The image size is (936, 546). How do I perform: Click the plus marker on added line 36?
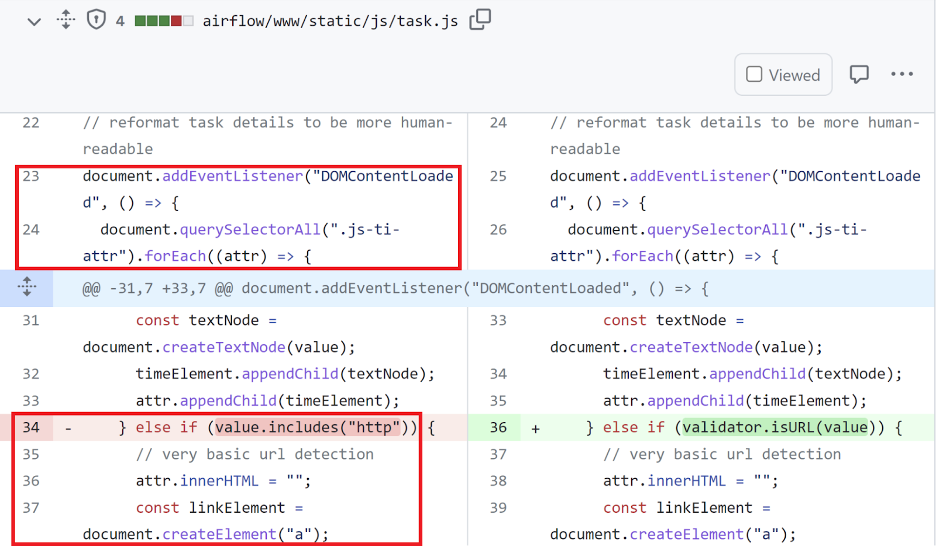(x=535, y=428)
